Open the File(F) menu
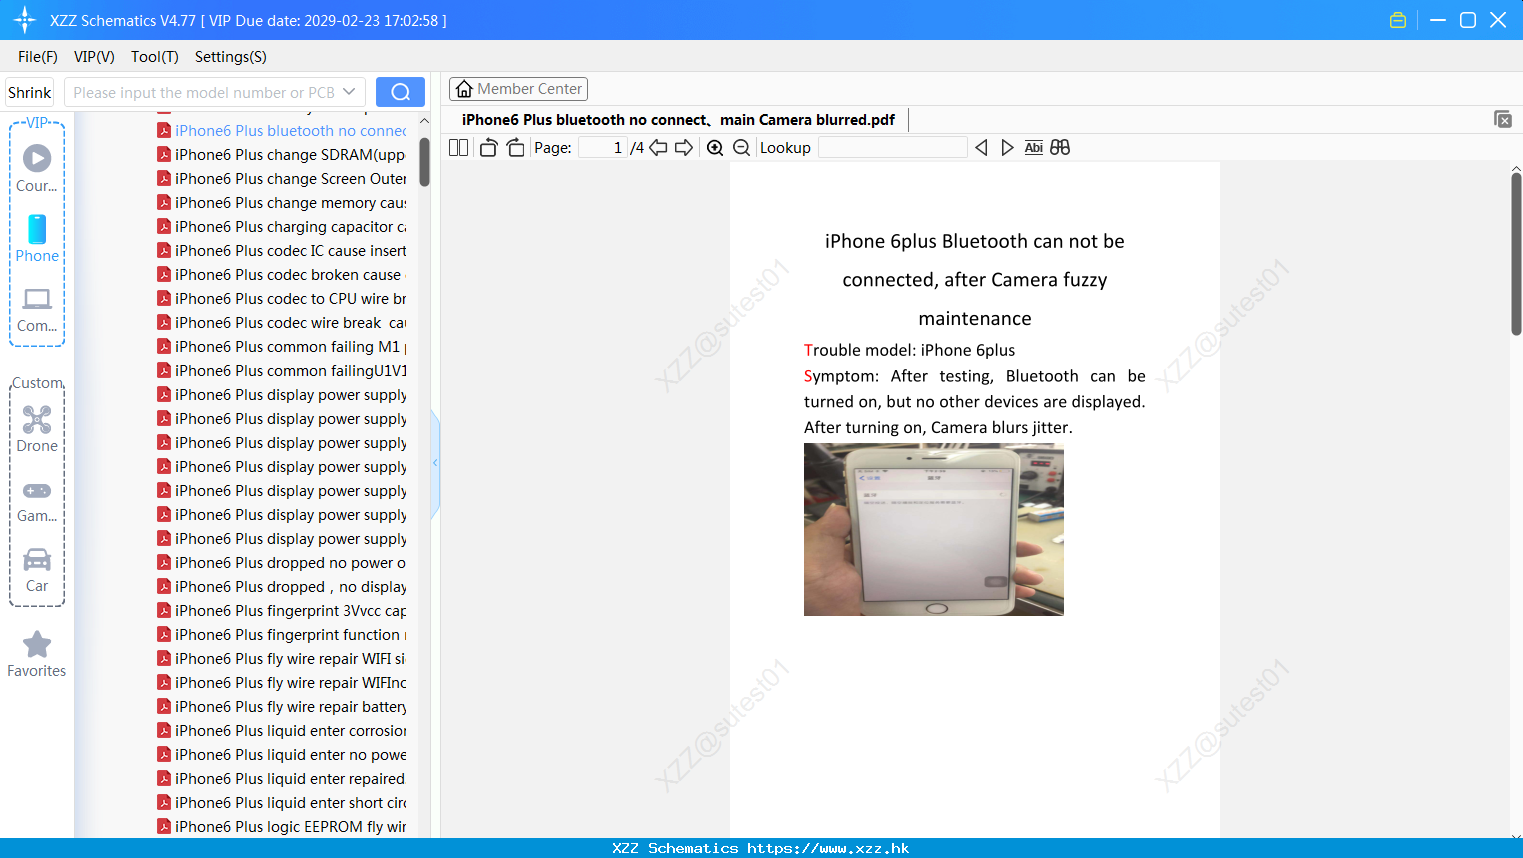Image resolution: width=1523 pixels, height=858 pixels. tap(38, 57)
